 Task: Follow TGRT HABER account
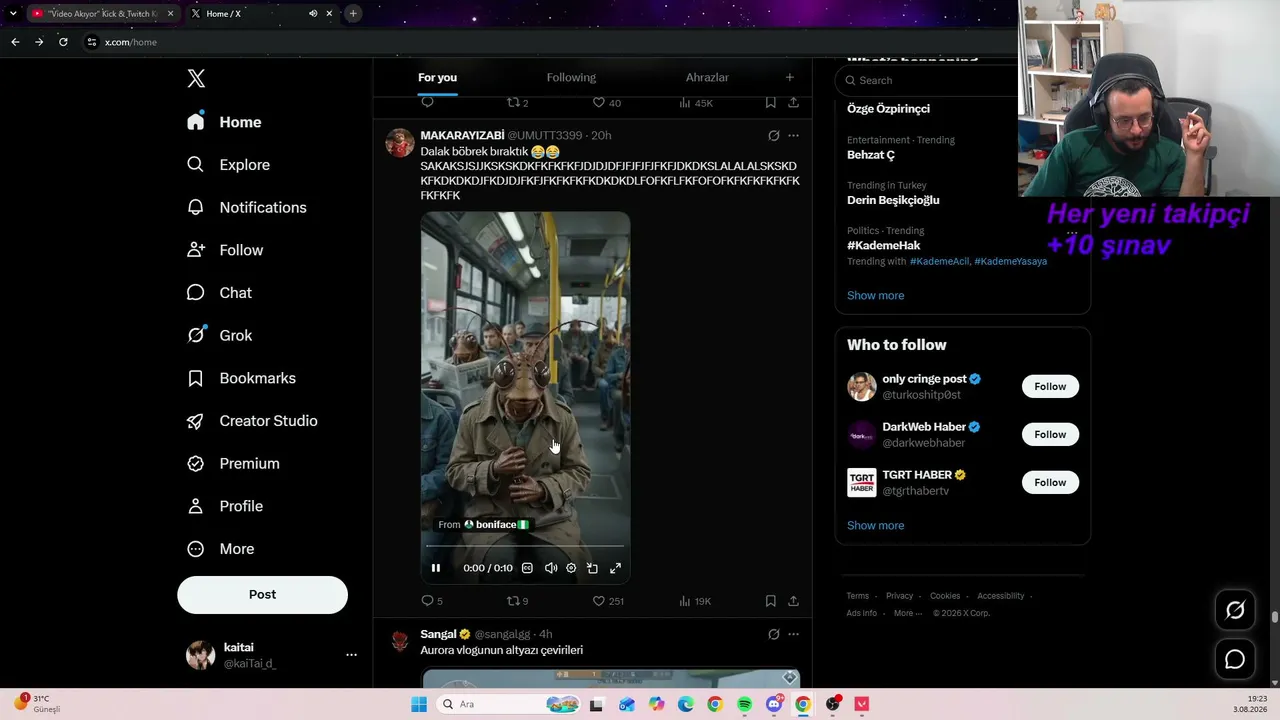point(1050,482)
